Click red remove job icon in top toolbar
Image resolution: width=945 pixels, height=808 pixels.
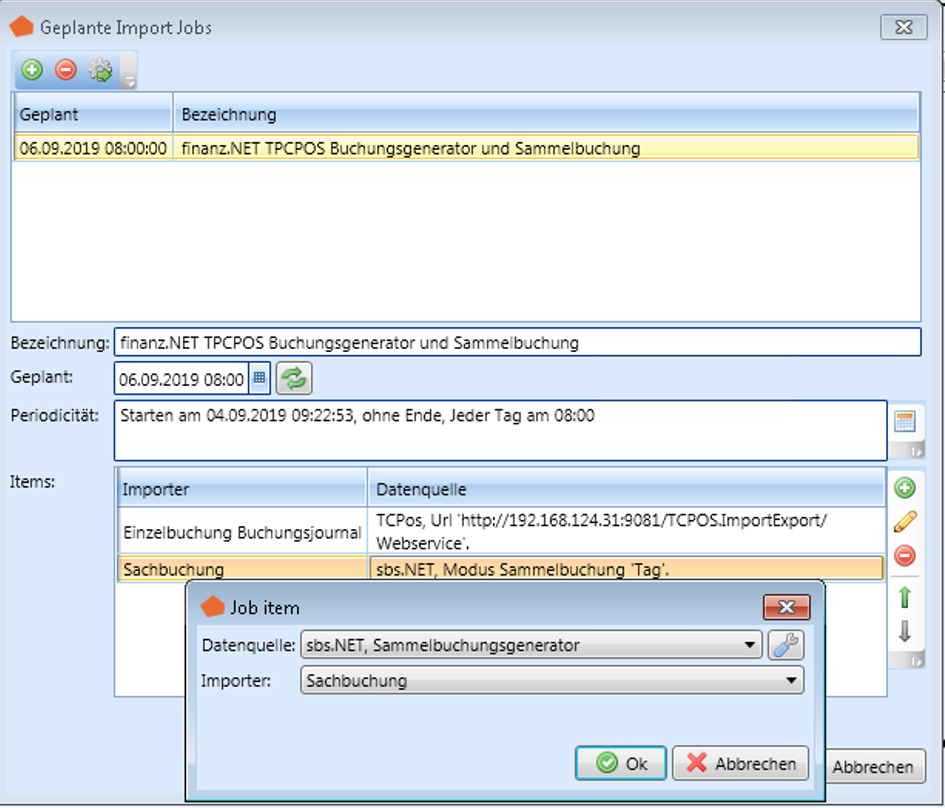click(66, 70)
